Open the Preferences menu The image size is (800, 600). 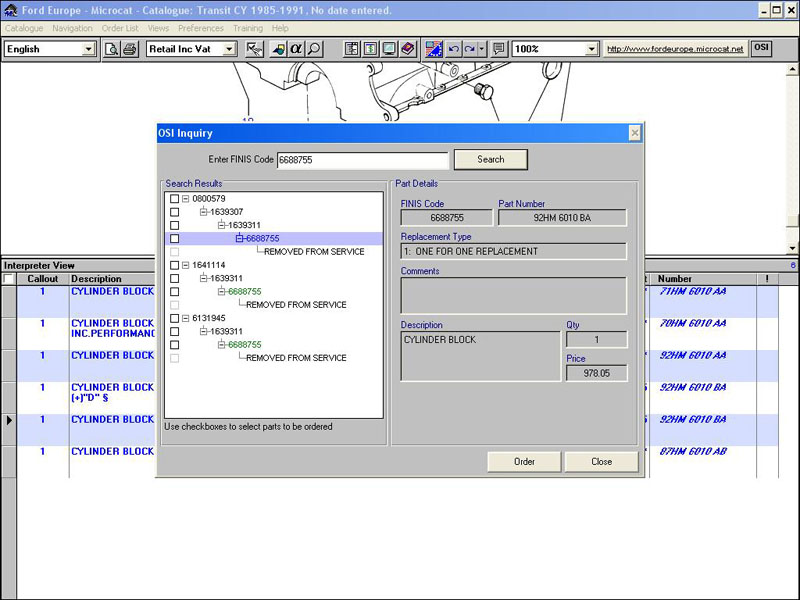coord(201,28)
